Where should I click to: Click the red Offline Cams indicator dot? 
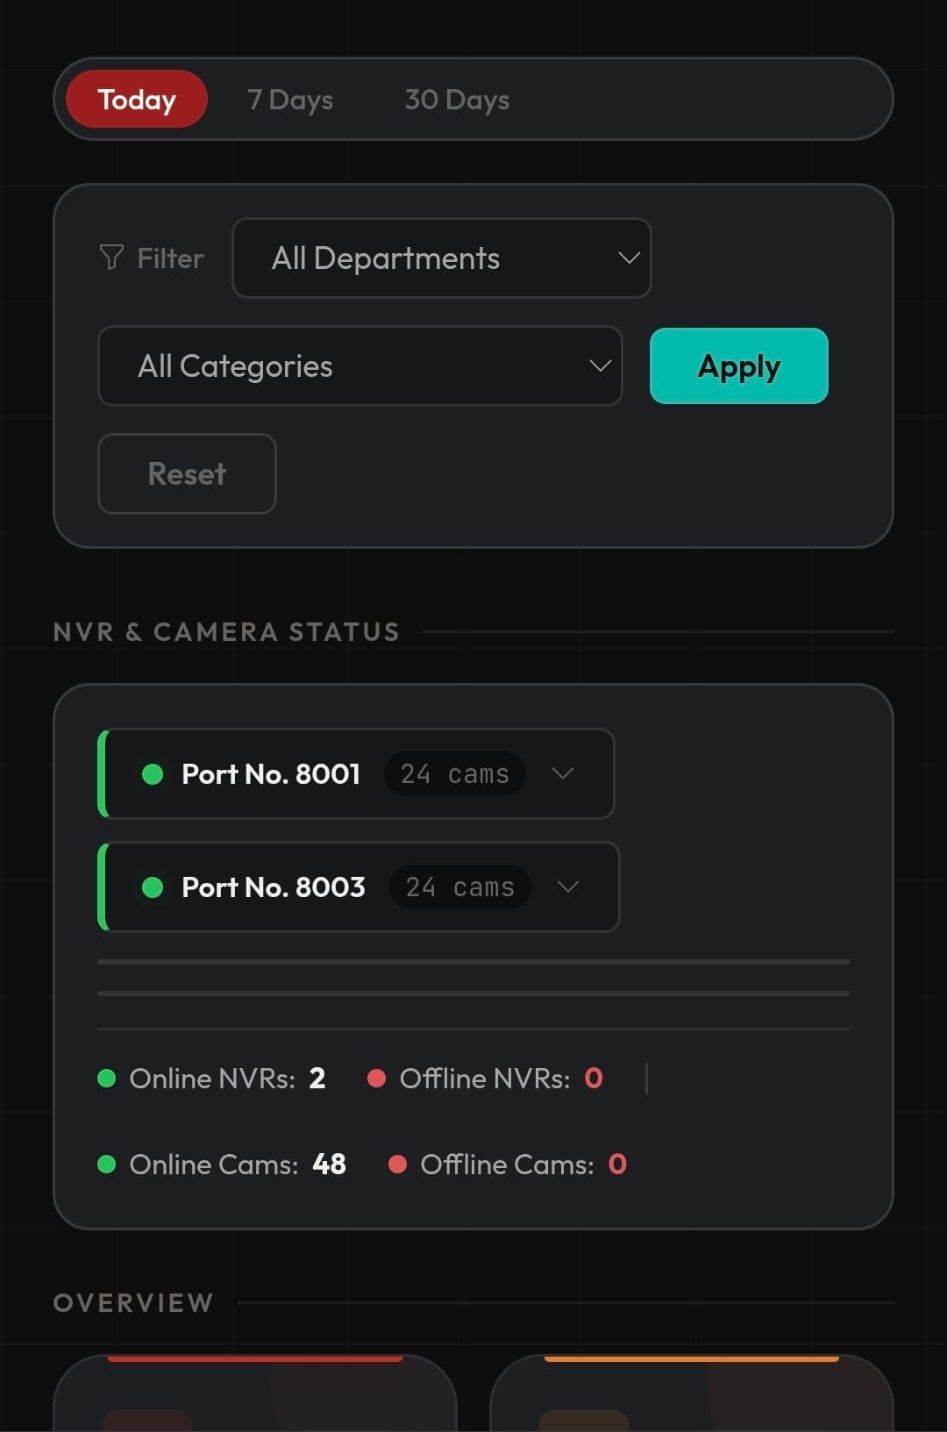coord(397,1164)
